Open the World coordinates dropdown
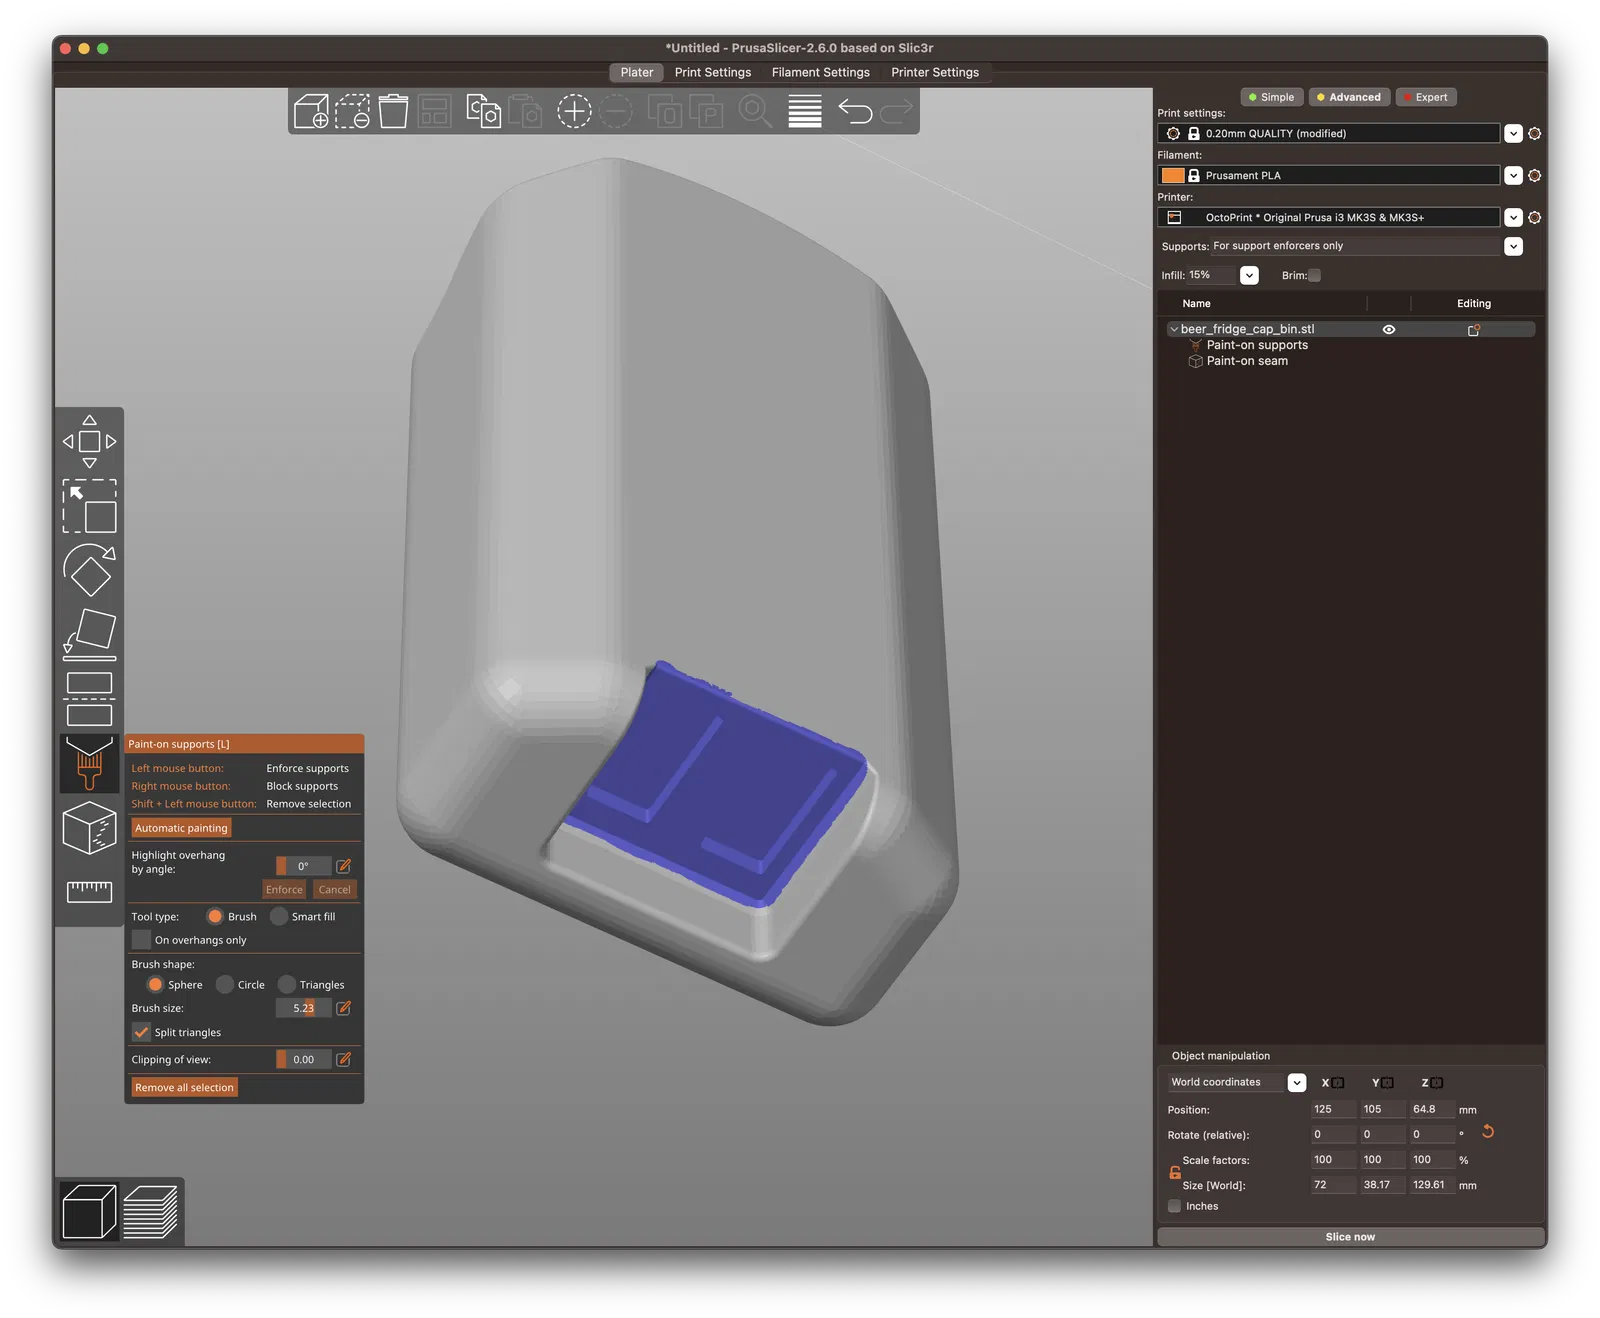1600x1318 pixels. tap(1297, 1083)
